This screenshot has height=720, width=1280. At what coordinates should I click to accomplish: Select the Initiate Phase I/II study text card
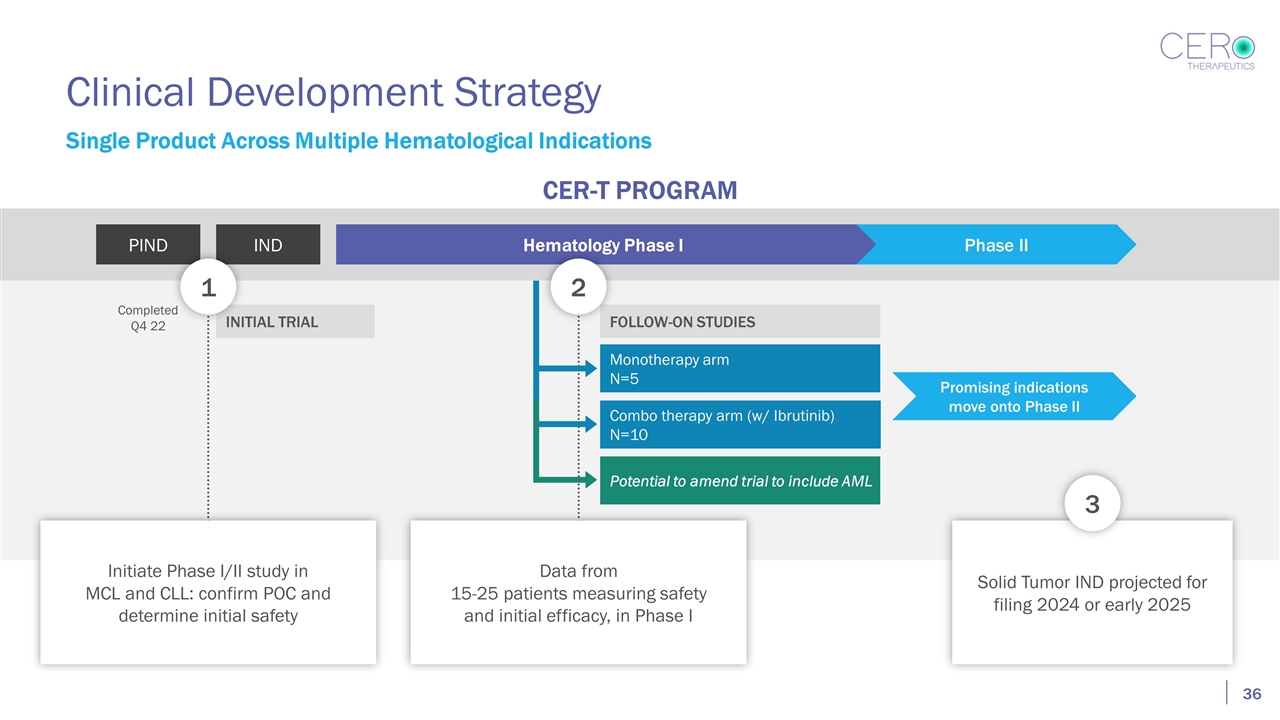tap(208, 593)
